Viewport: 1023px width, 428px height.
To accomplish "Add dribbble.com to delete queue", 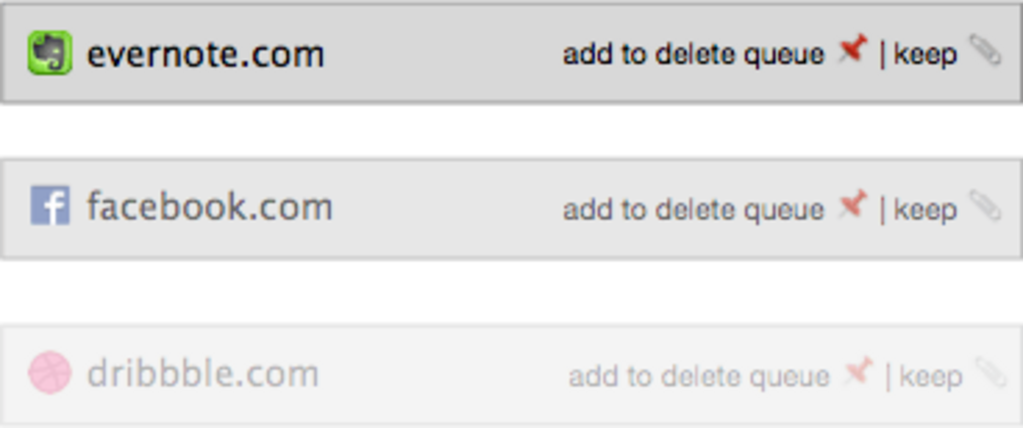I will pos(699,376).
